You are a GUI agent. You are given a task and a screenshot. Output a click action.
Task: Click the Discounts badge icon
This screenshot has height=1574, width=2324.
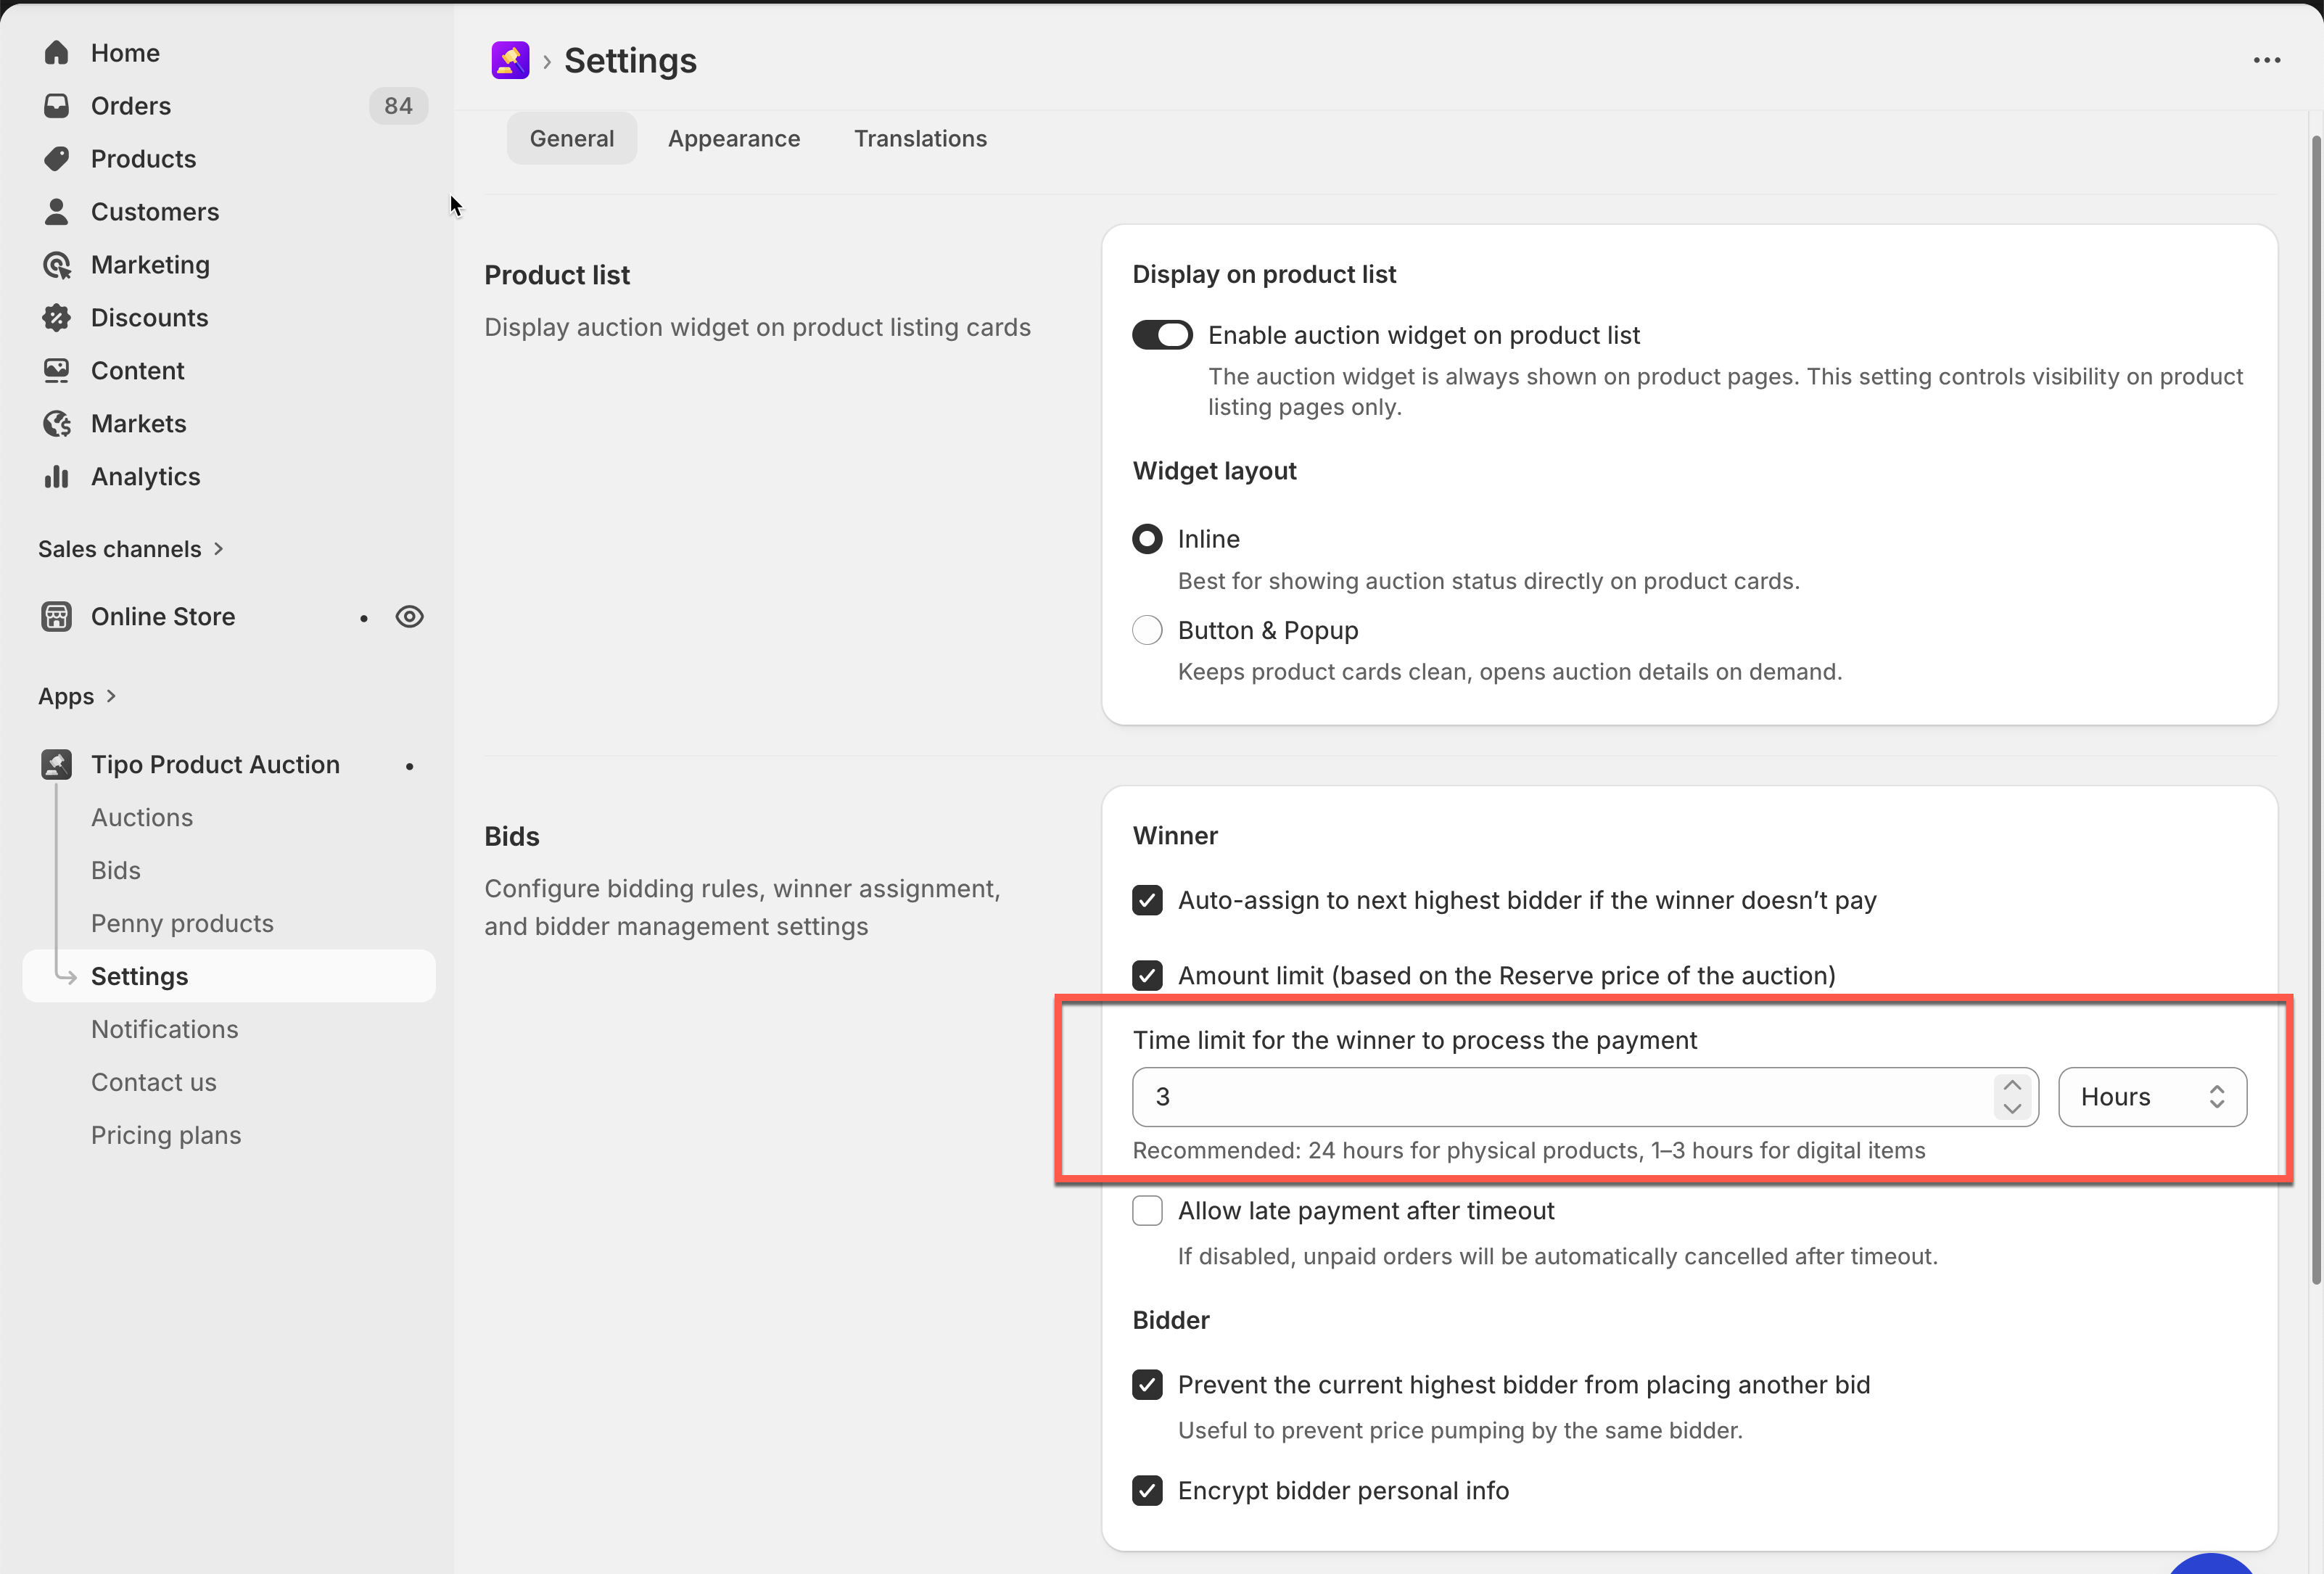click(x=56, y=317)
